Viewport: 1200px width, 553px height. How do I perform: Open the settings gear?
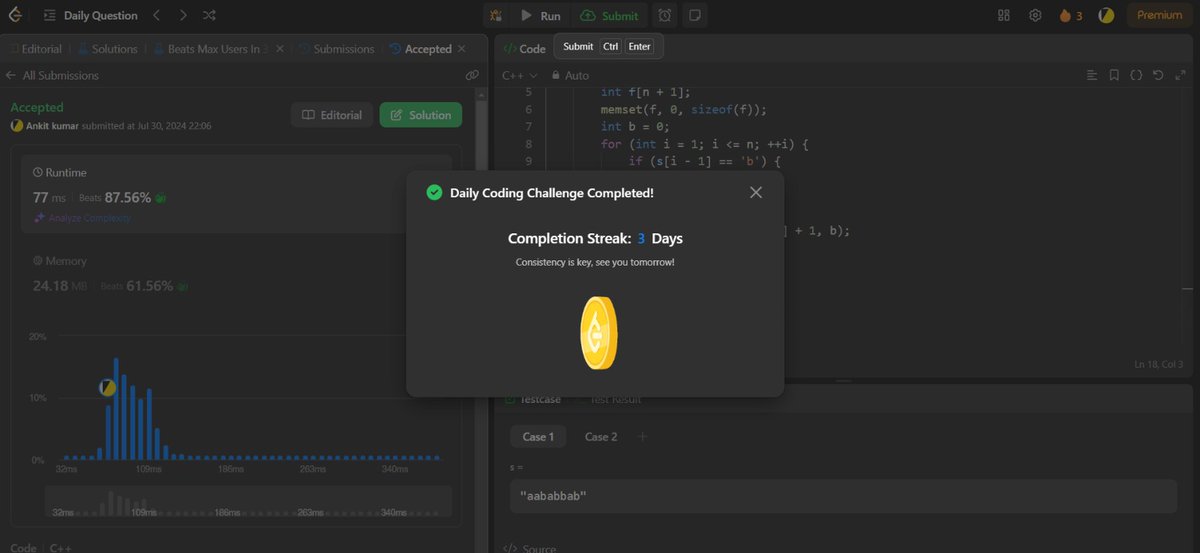point(1036,16)
